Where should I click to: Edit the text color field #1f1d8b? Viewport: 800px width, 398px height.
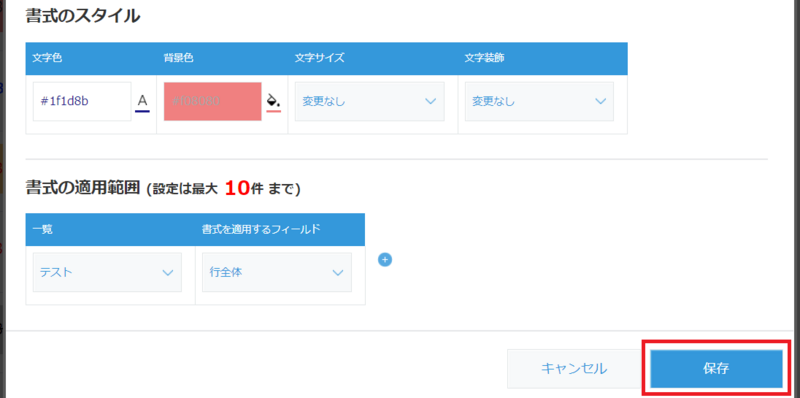(82, 102)
